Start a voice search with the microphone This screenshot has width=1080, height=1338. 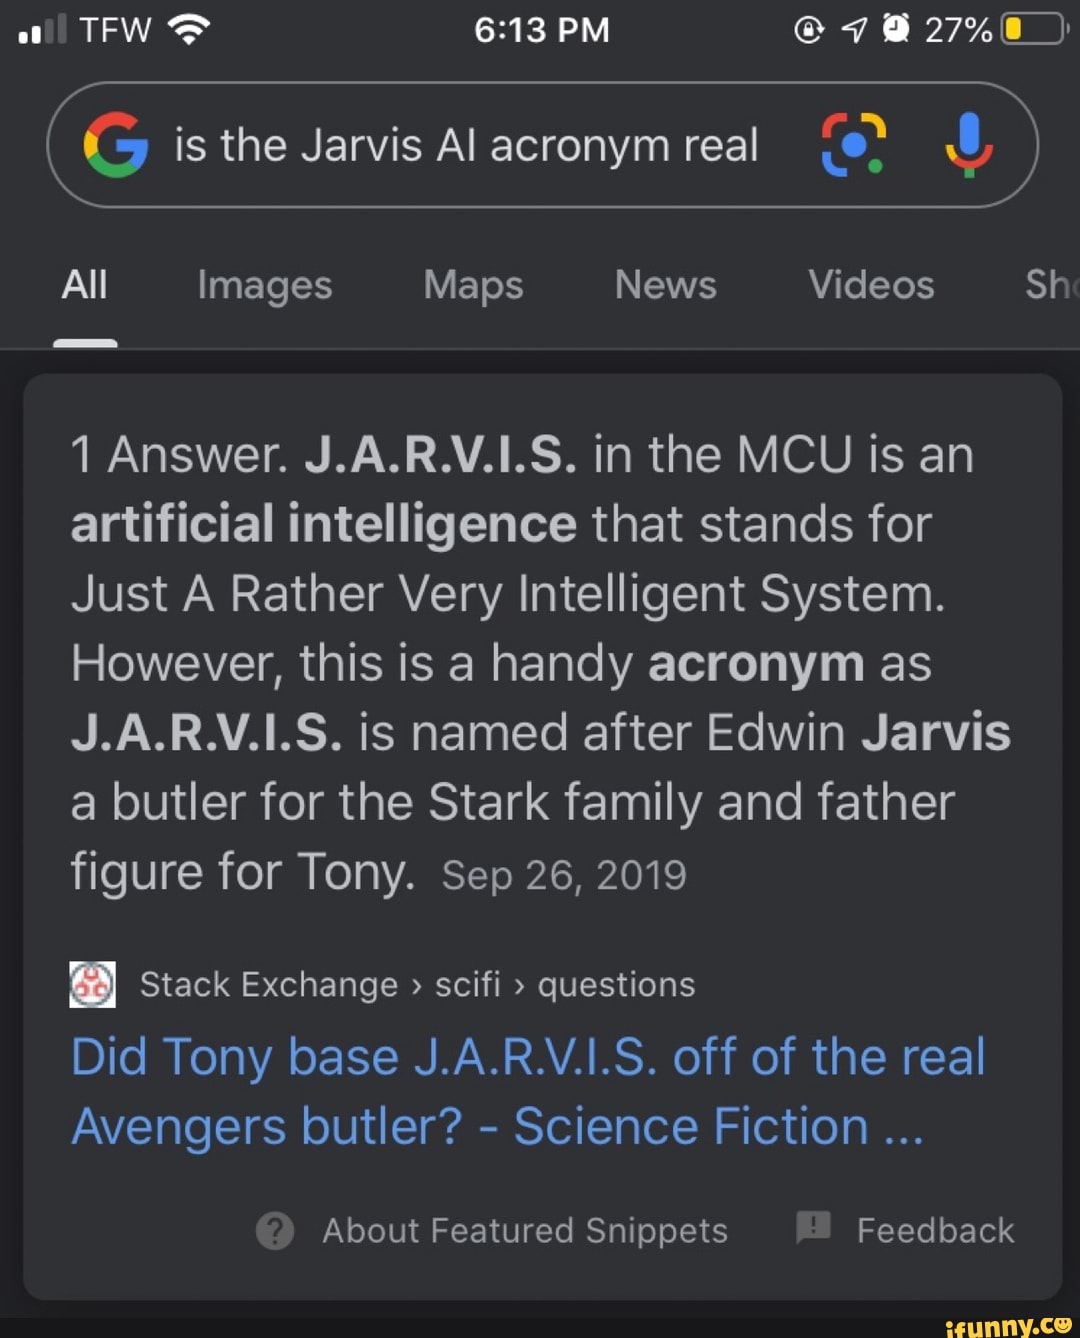(967, 144)
